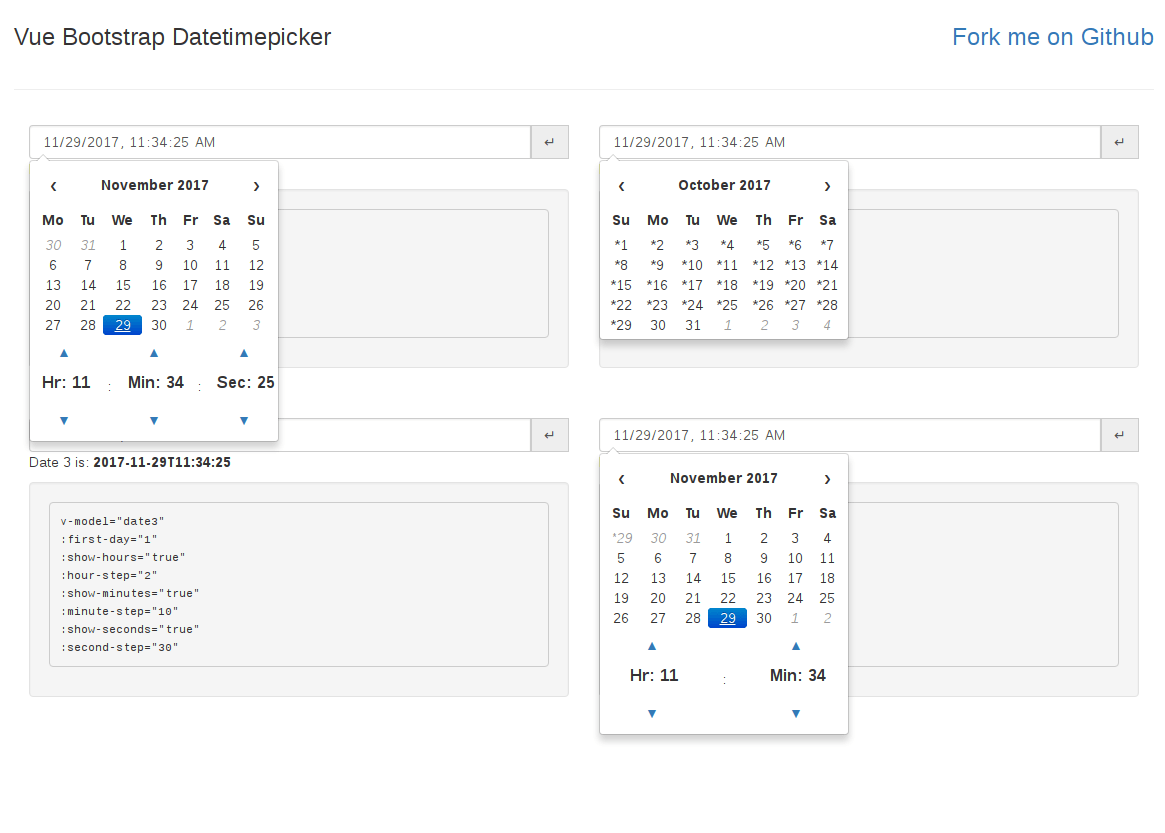Click the return arrow beside the first input
This screenshot has height=833, width=1165.
tap(548, 141)
